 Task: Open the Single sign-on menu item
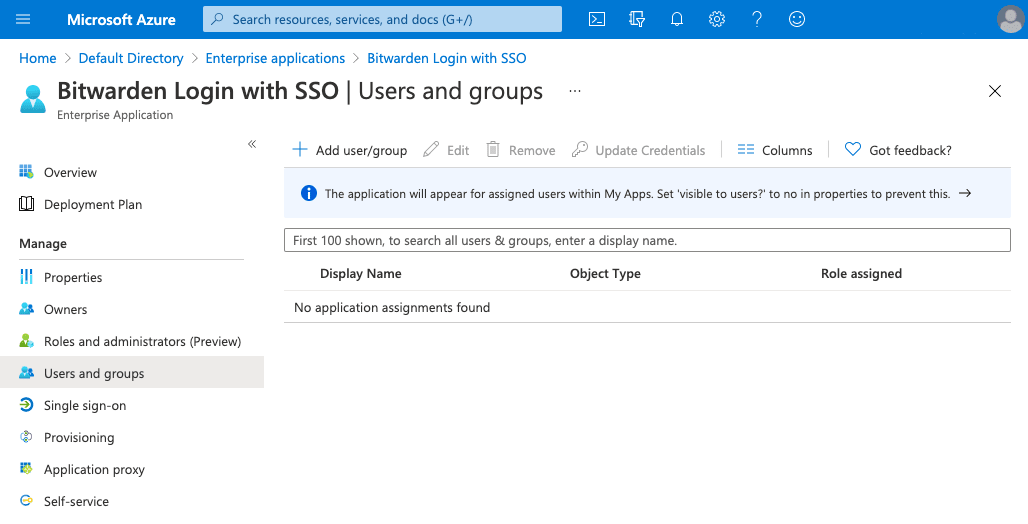pyautogui.click(x=85, y=405)
